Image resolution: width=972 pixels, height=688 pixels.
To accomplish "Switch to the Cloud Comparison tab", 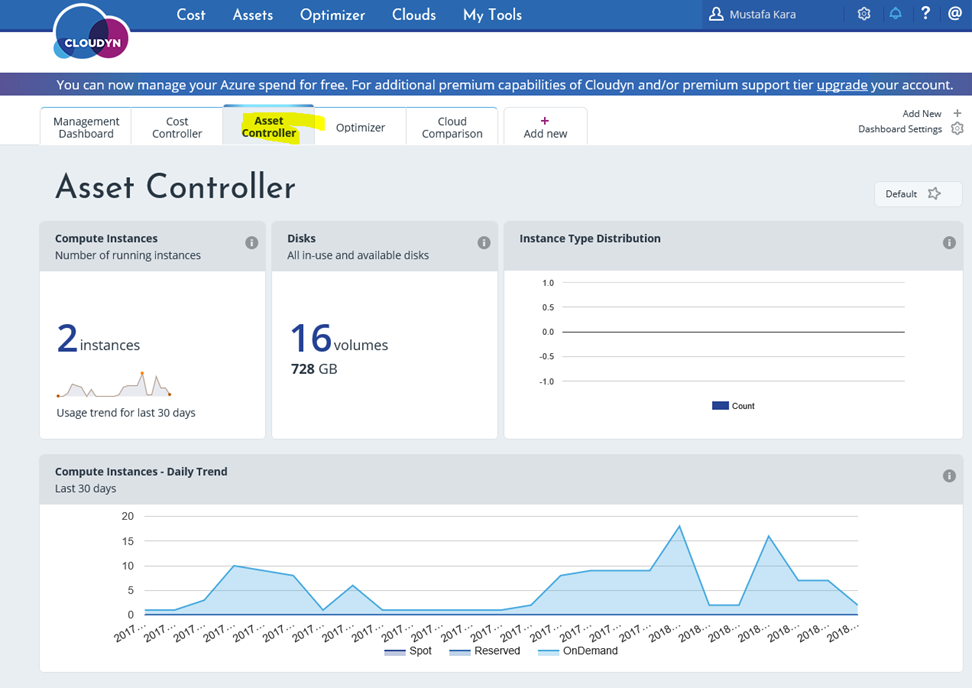I will tap(452, 127).
